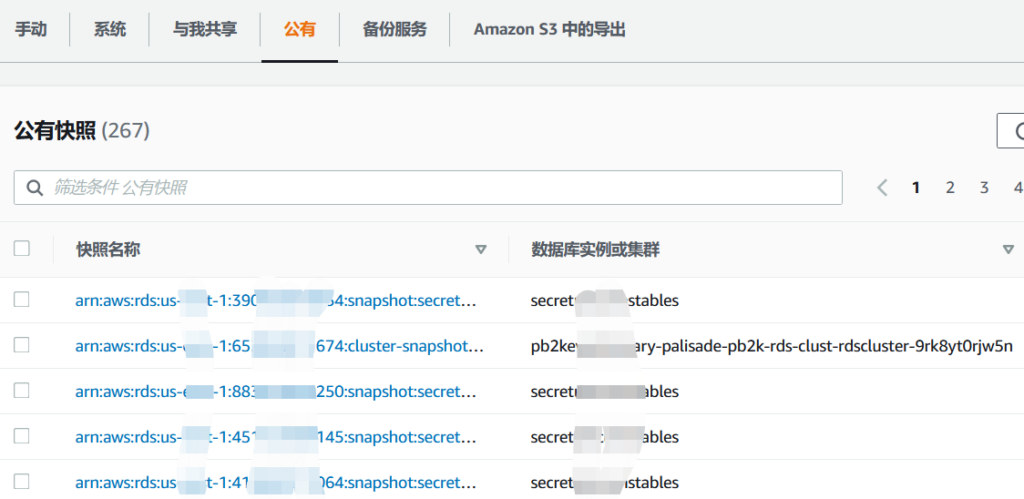Go to page 2 of snapshots
The image size is (1024, 499).
(950, 188)
